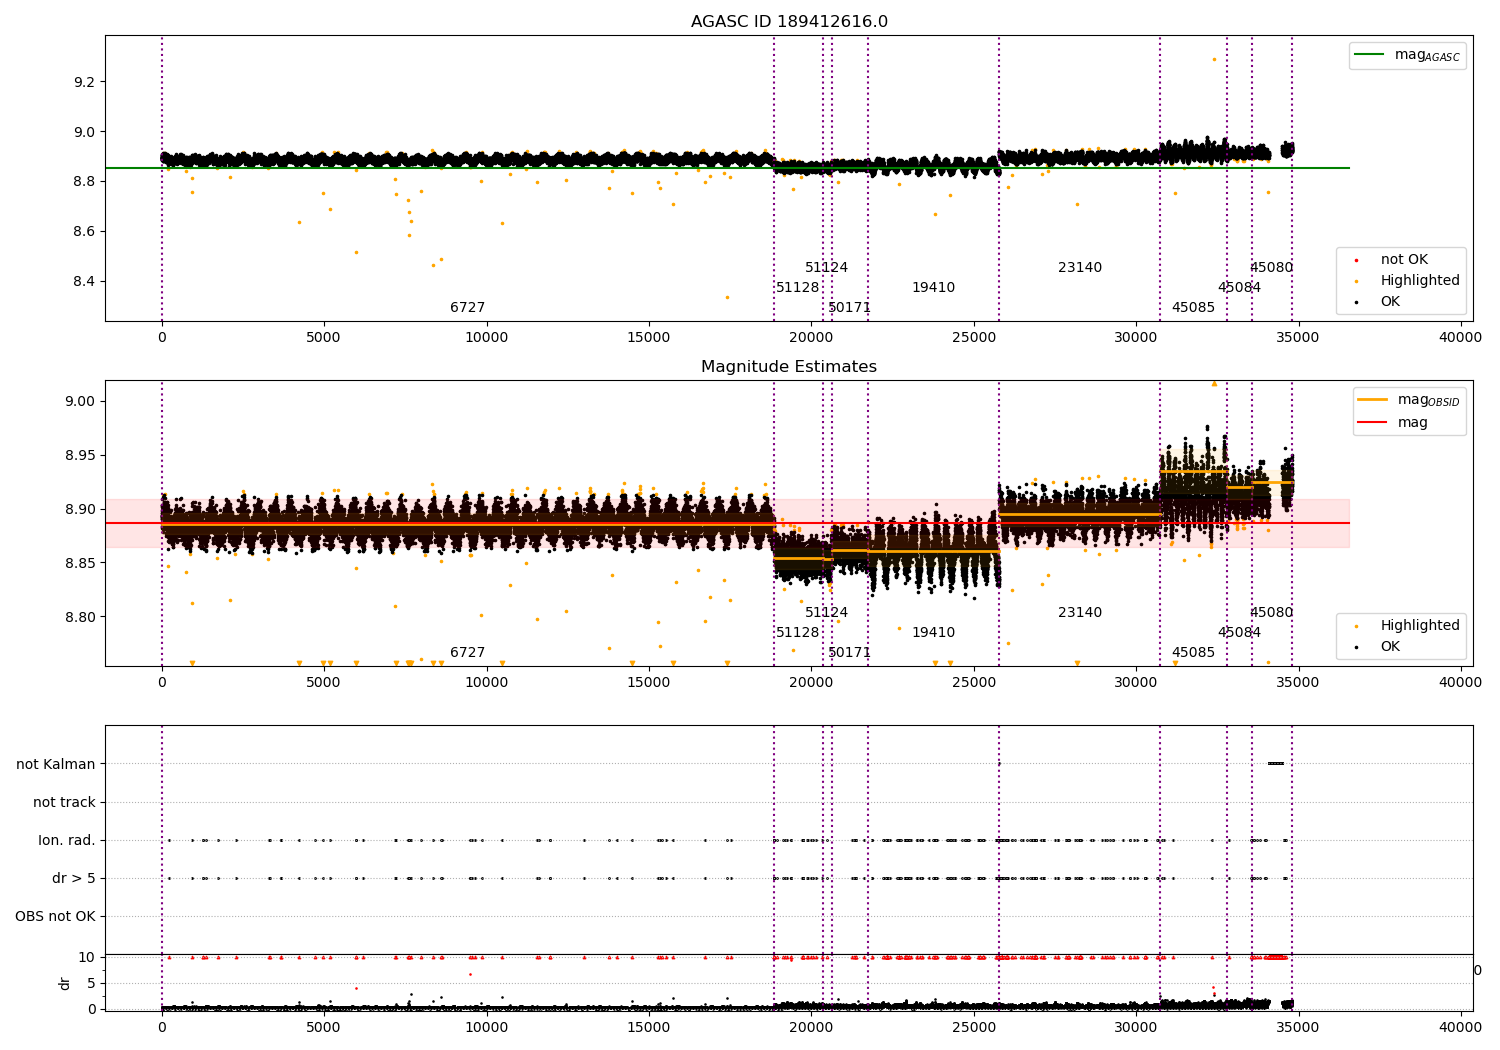This screenshot has width=1500, height=1050.
Task: Select OBSID label 51128 in the AGASC plot
Action: coord(797,288)
